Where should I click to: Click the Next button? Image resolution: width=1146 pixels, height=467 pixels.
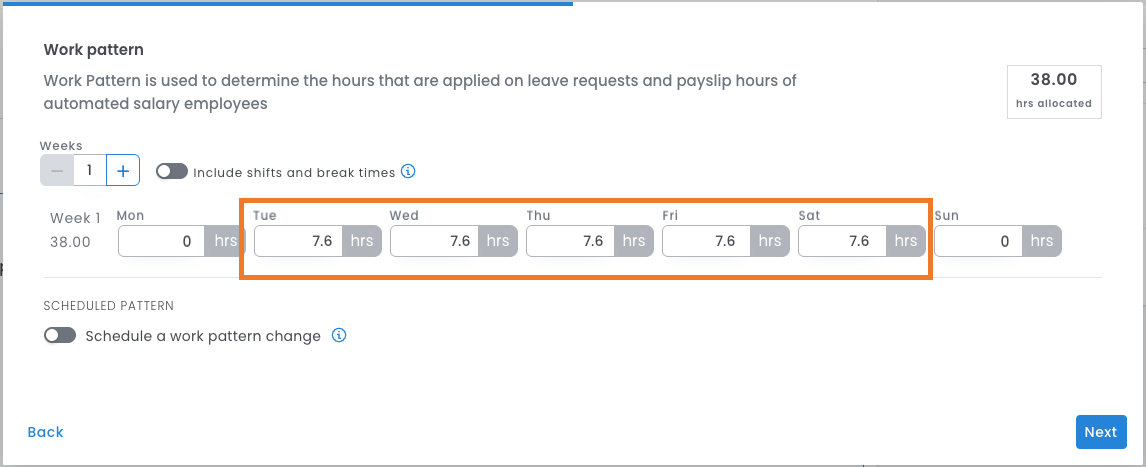pos(1100,432)
